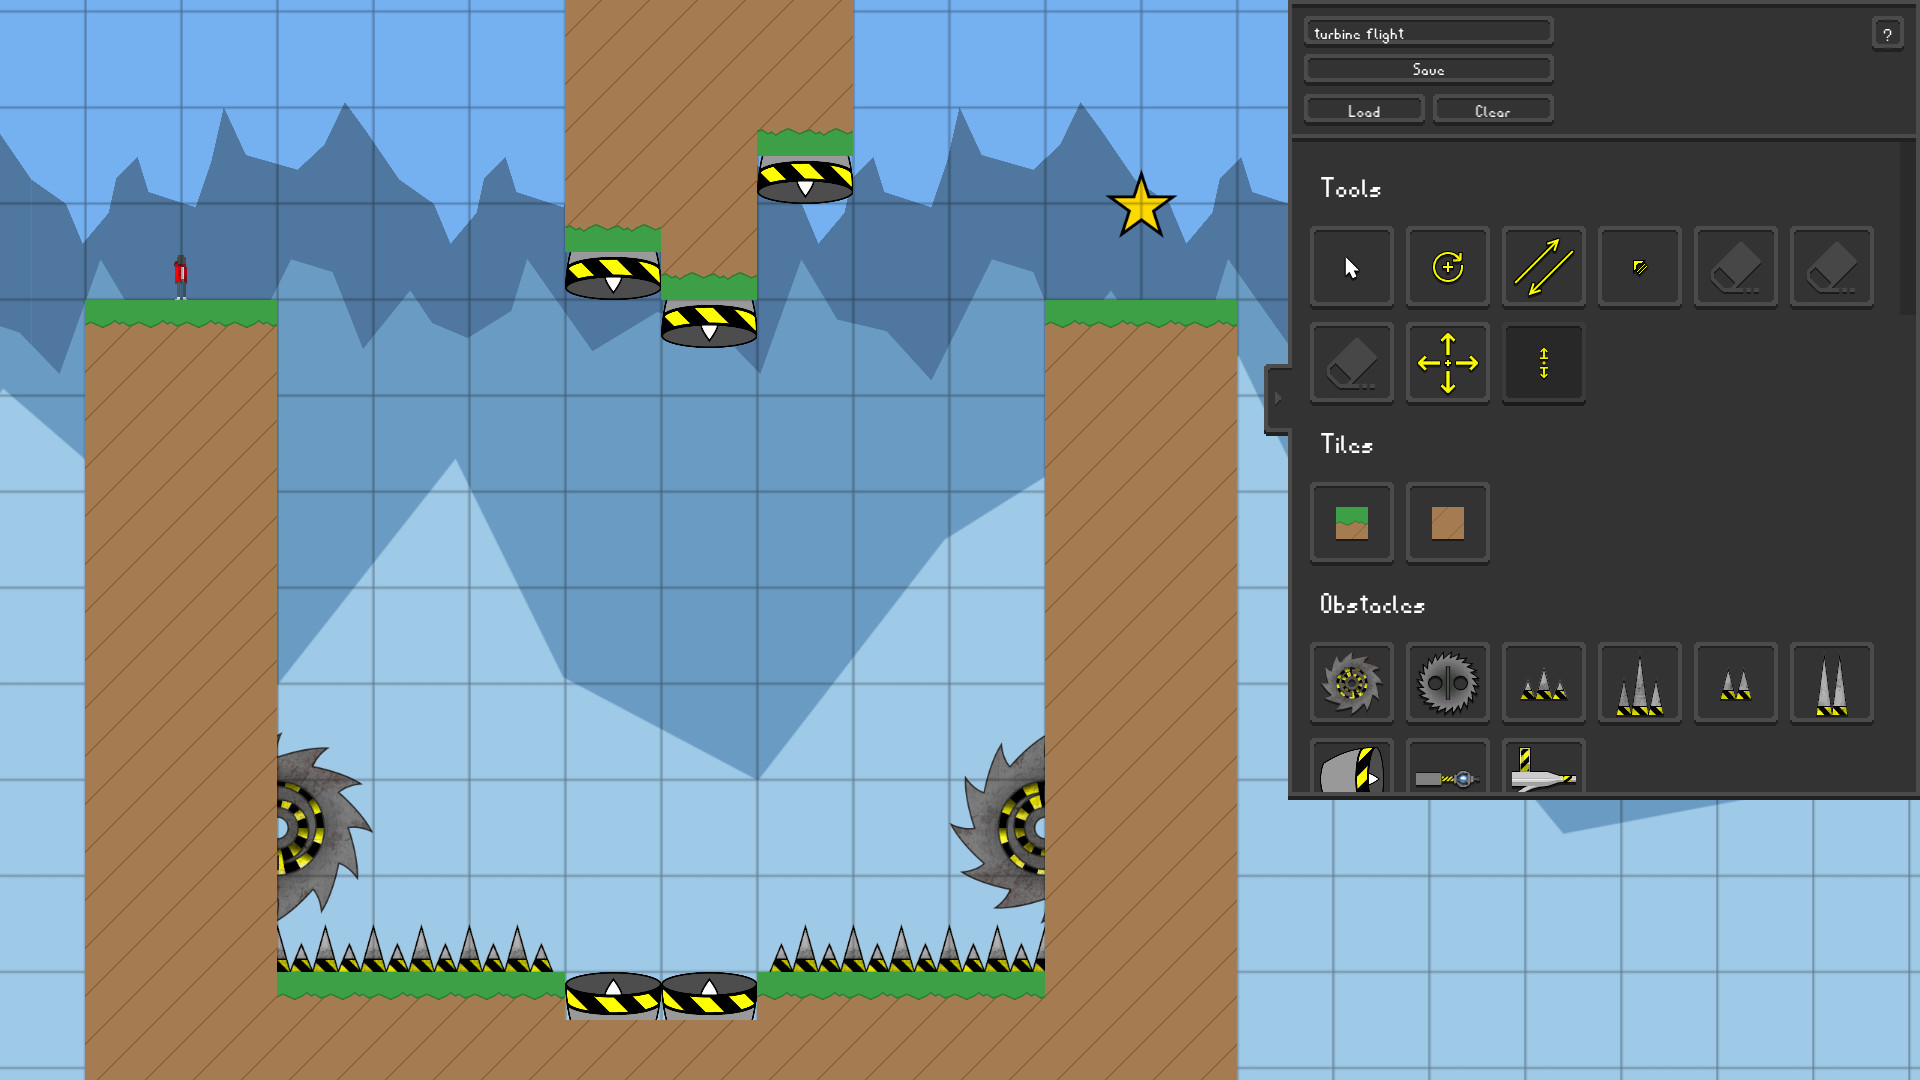
Task: Click the Save button
Action: (1428, 69)
